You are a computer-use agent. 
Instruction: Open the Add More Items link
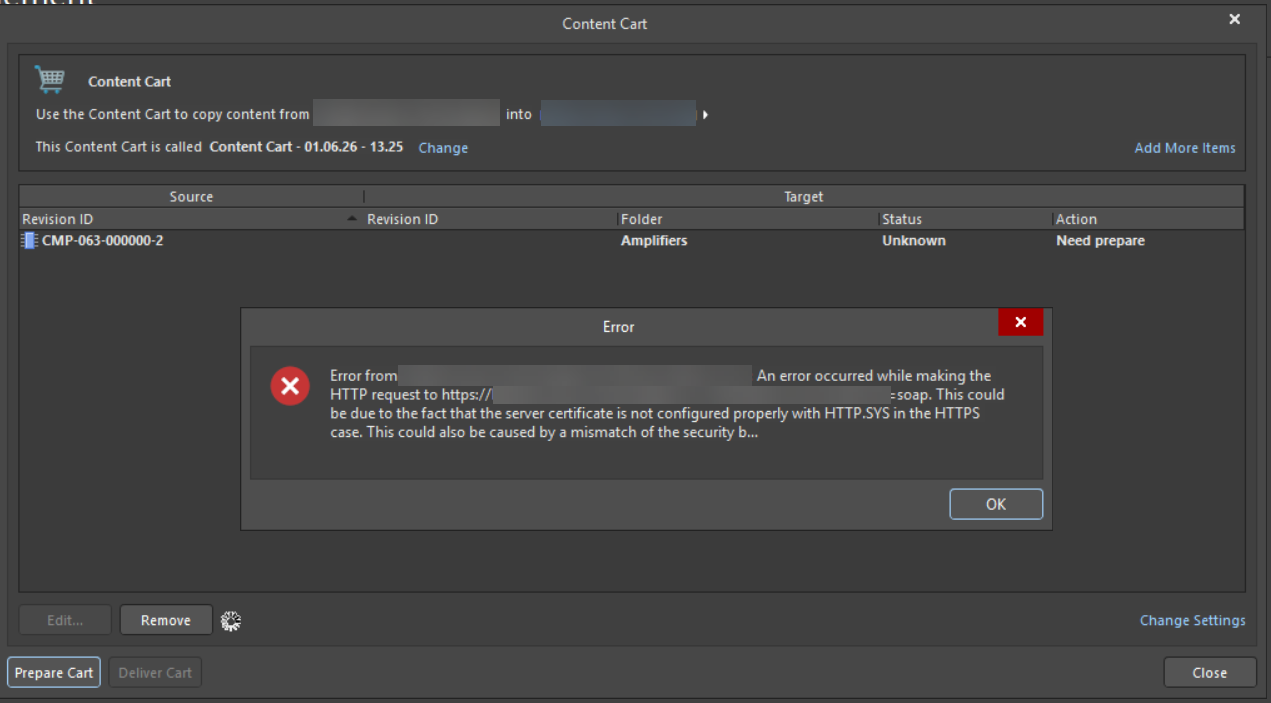1185,148
